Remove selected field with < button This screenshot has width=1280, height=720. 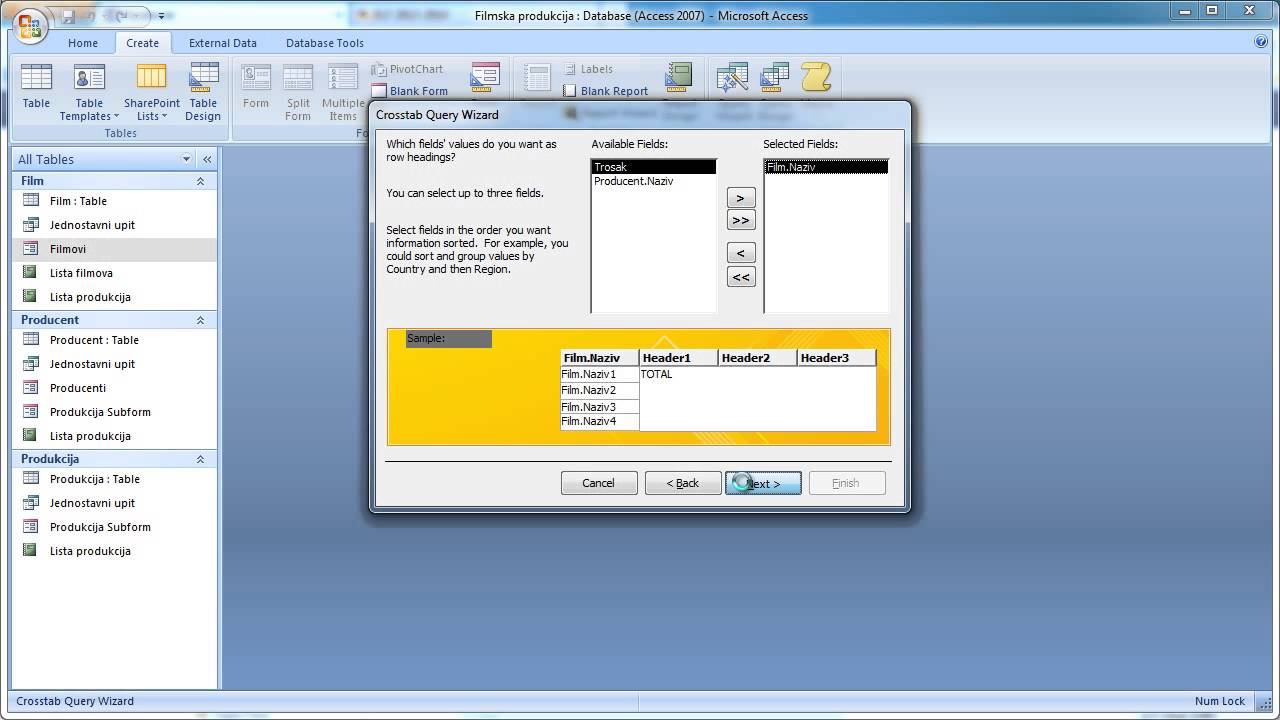tap(741, 253)
